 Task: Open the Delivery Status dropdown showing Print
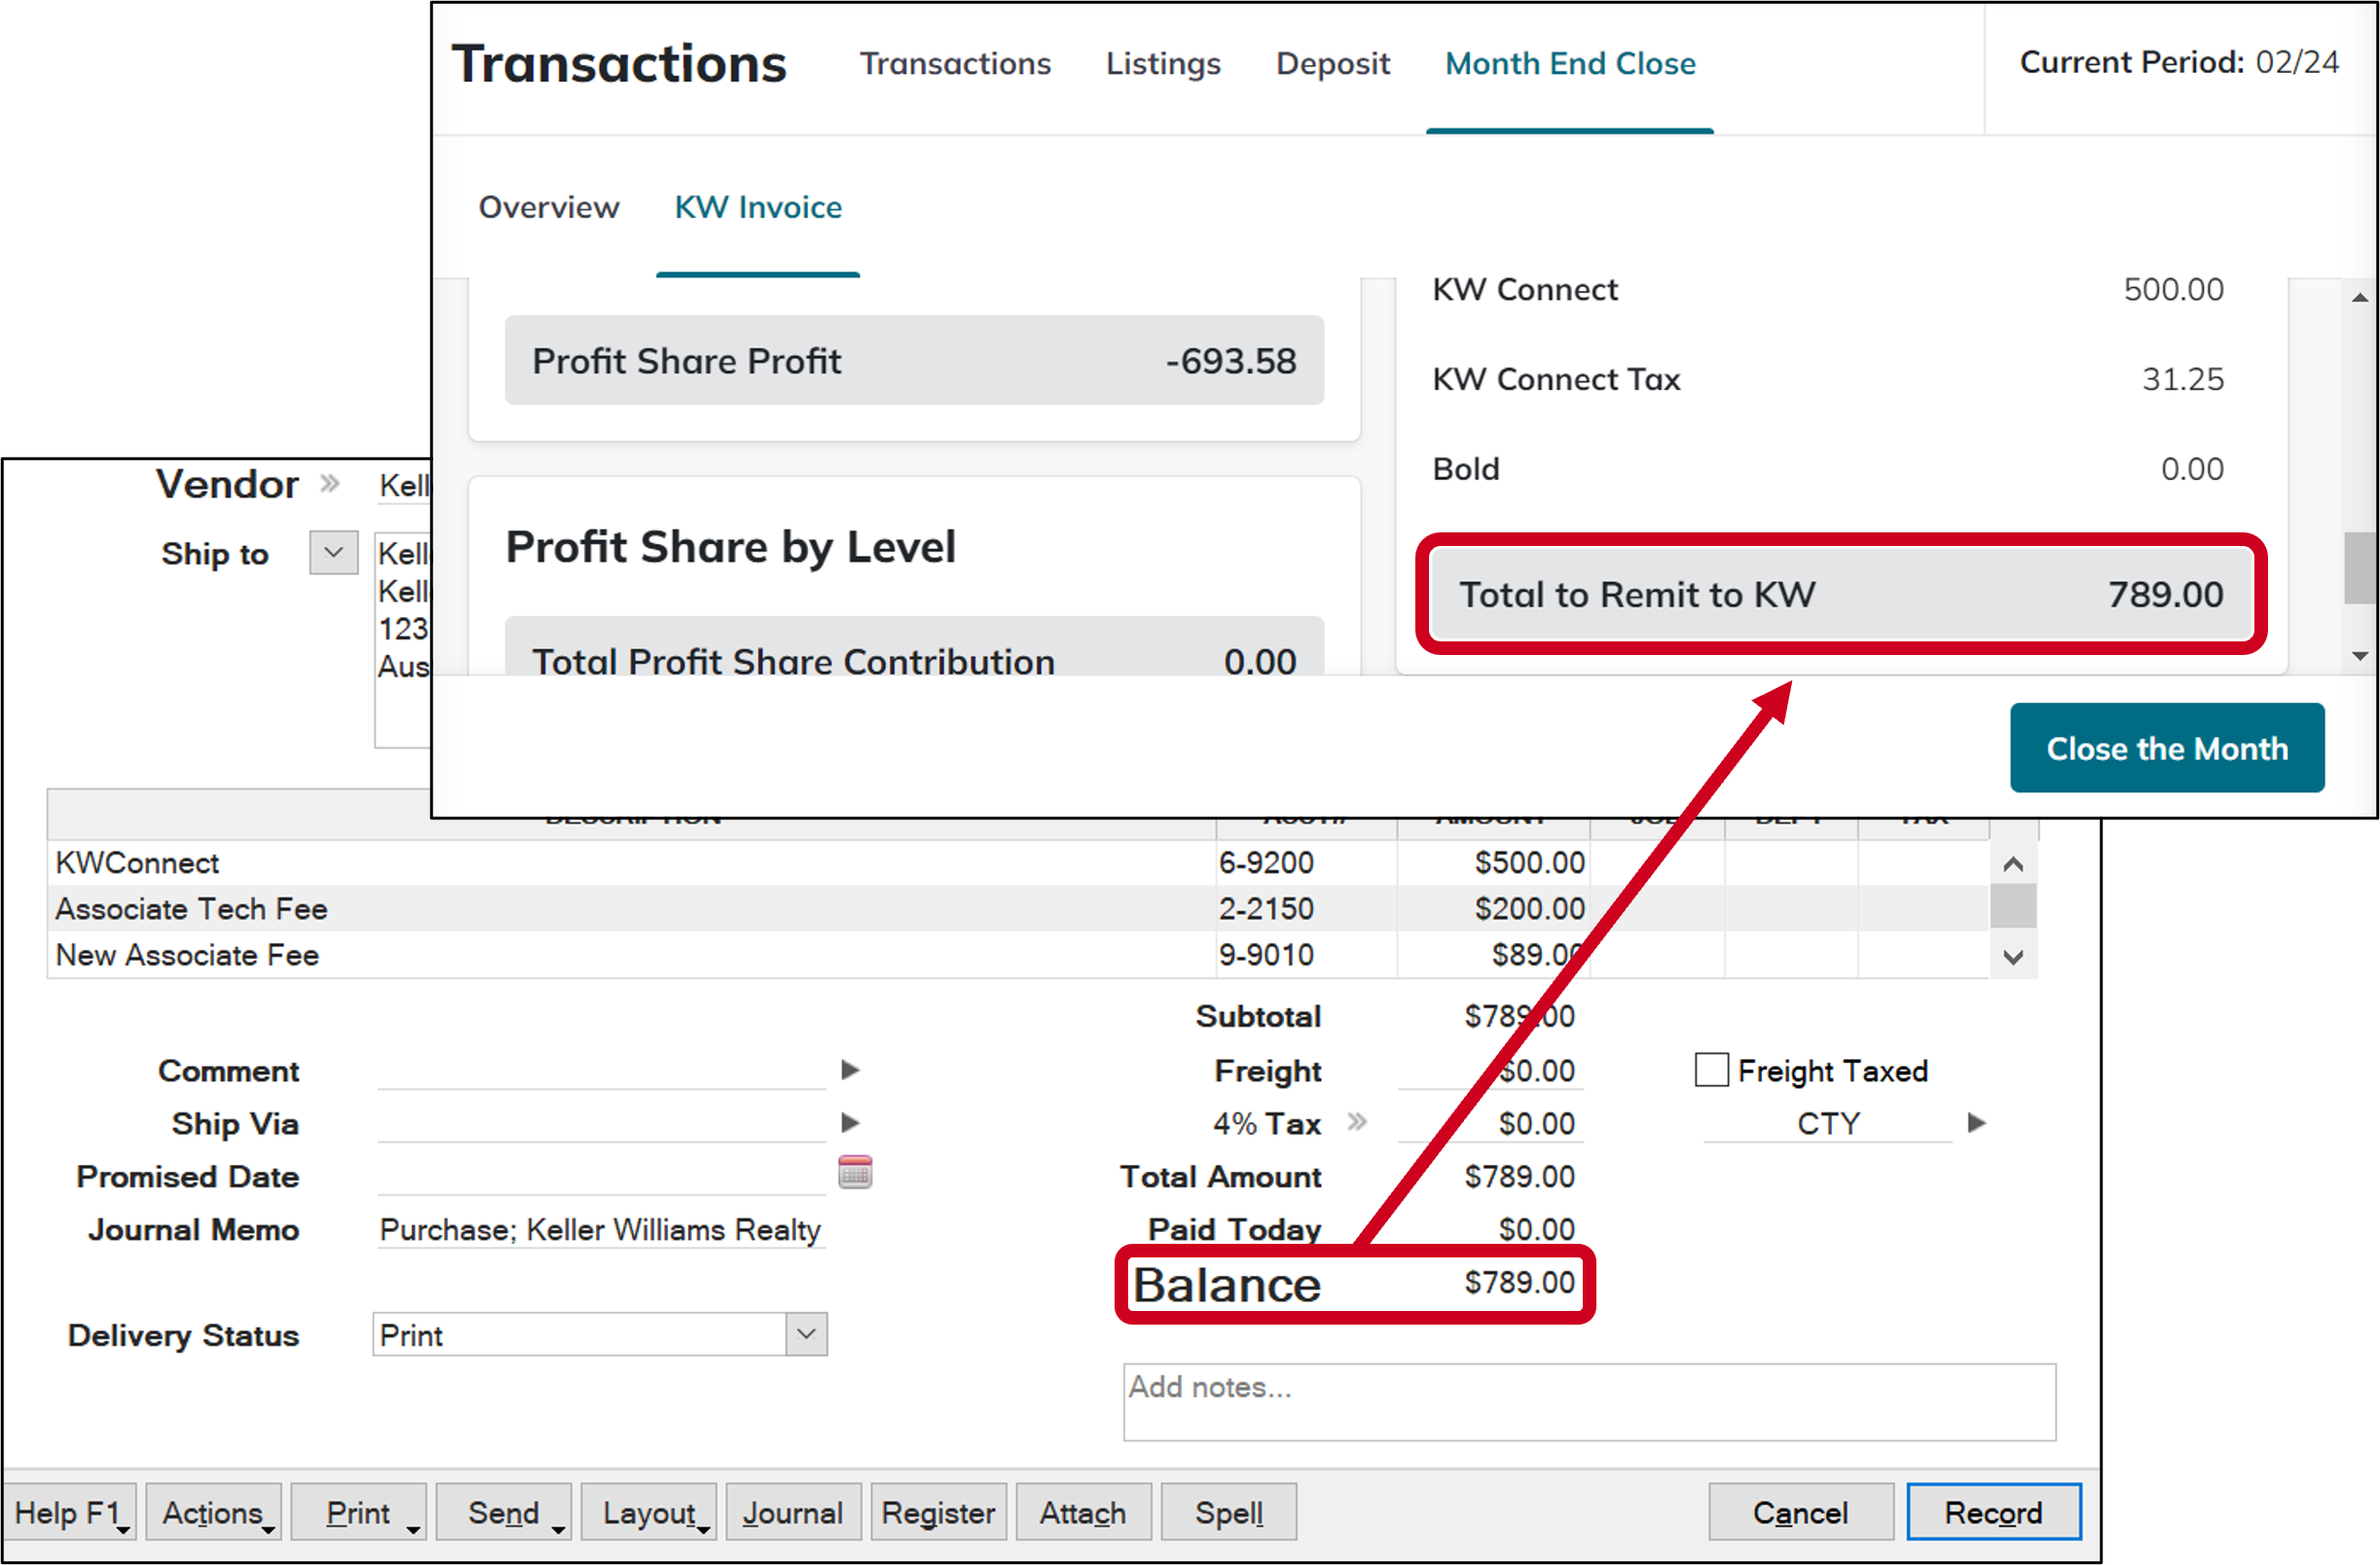[x=806, y=1334]
